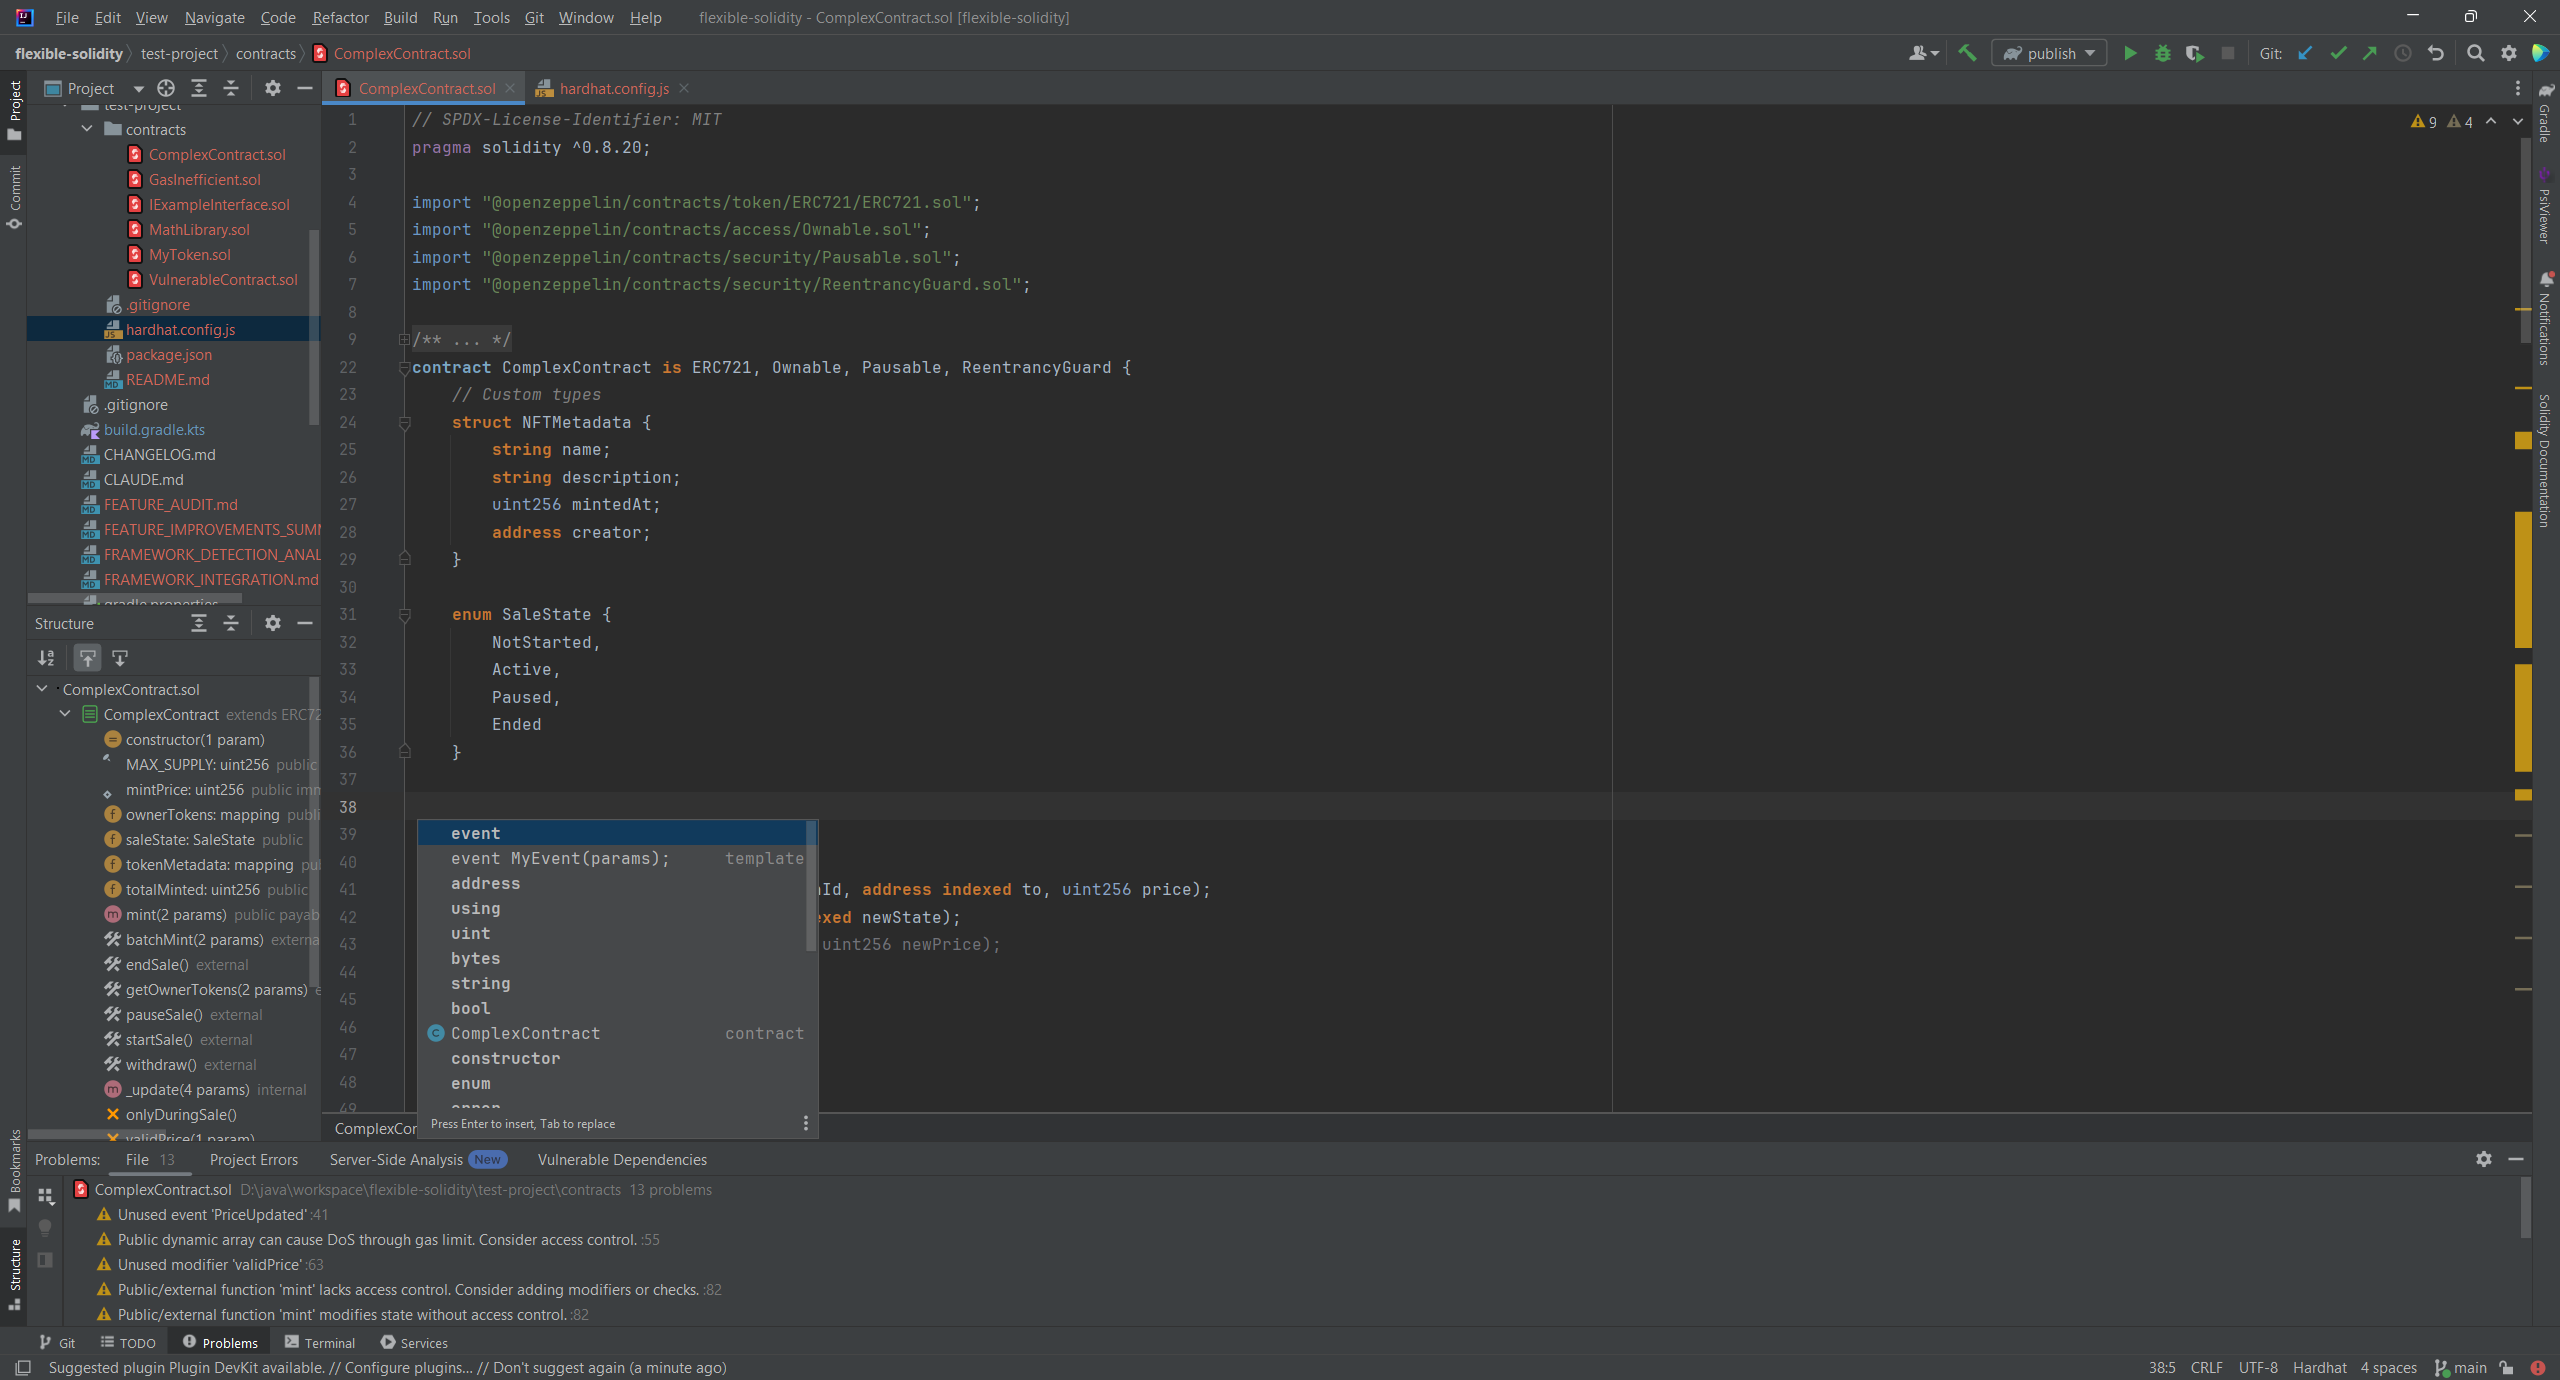
Task: Open the publish run configuration dropdown
Action: (x=2050, y=54)
